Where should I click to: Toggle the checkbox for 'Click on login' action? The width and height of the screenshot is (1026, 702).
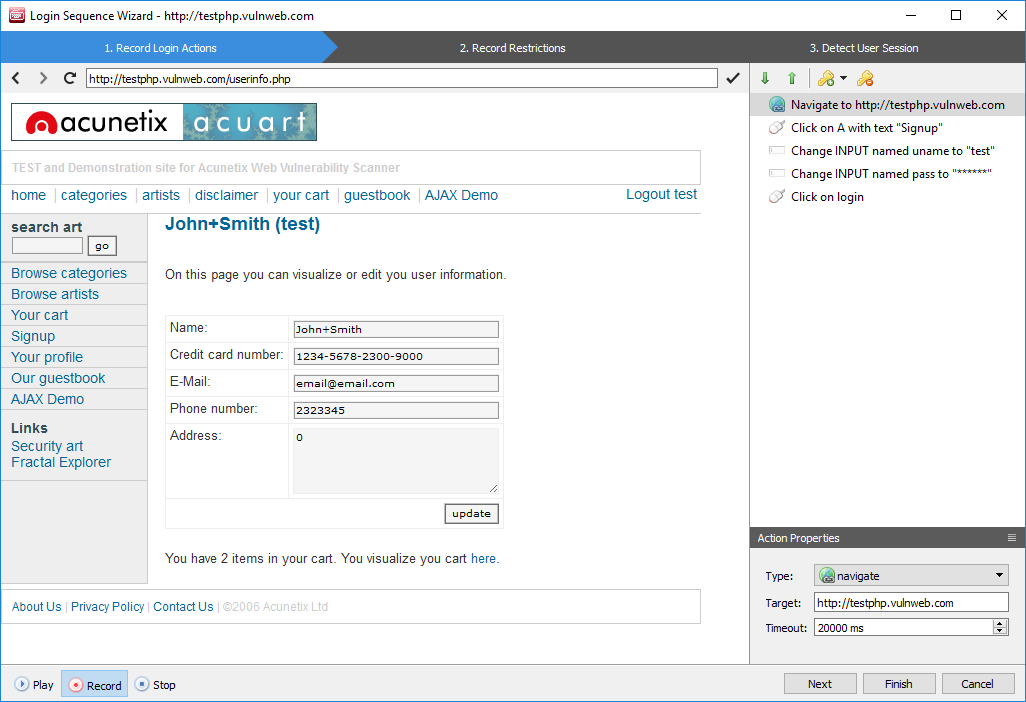[x=777, y=196]
